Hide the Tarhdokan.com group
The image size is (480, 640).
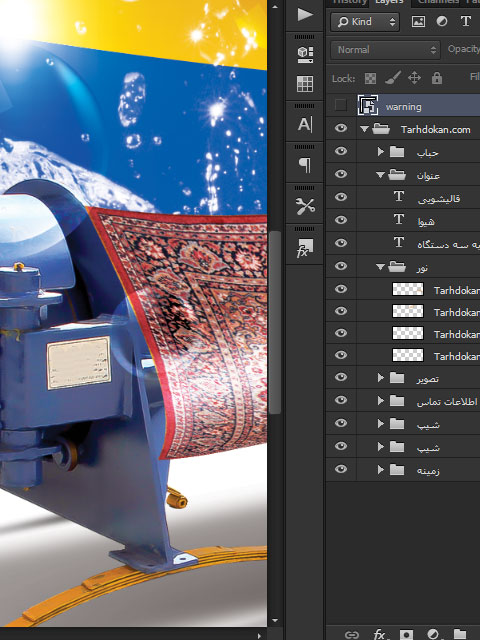click(x=341, y=129)
